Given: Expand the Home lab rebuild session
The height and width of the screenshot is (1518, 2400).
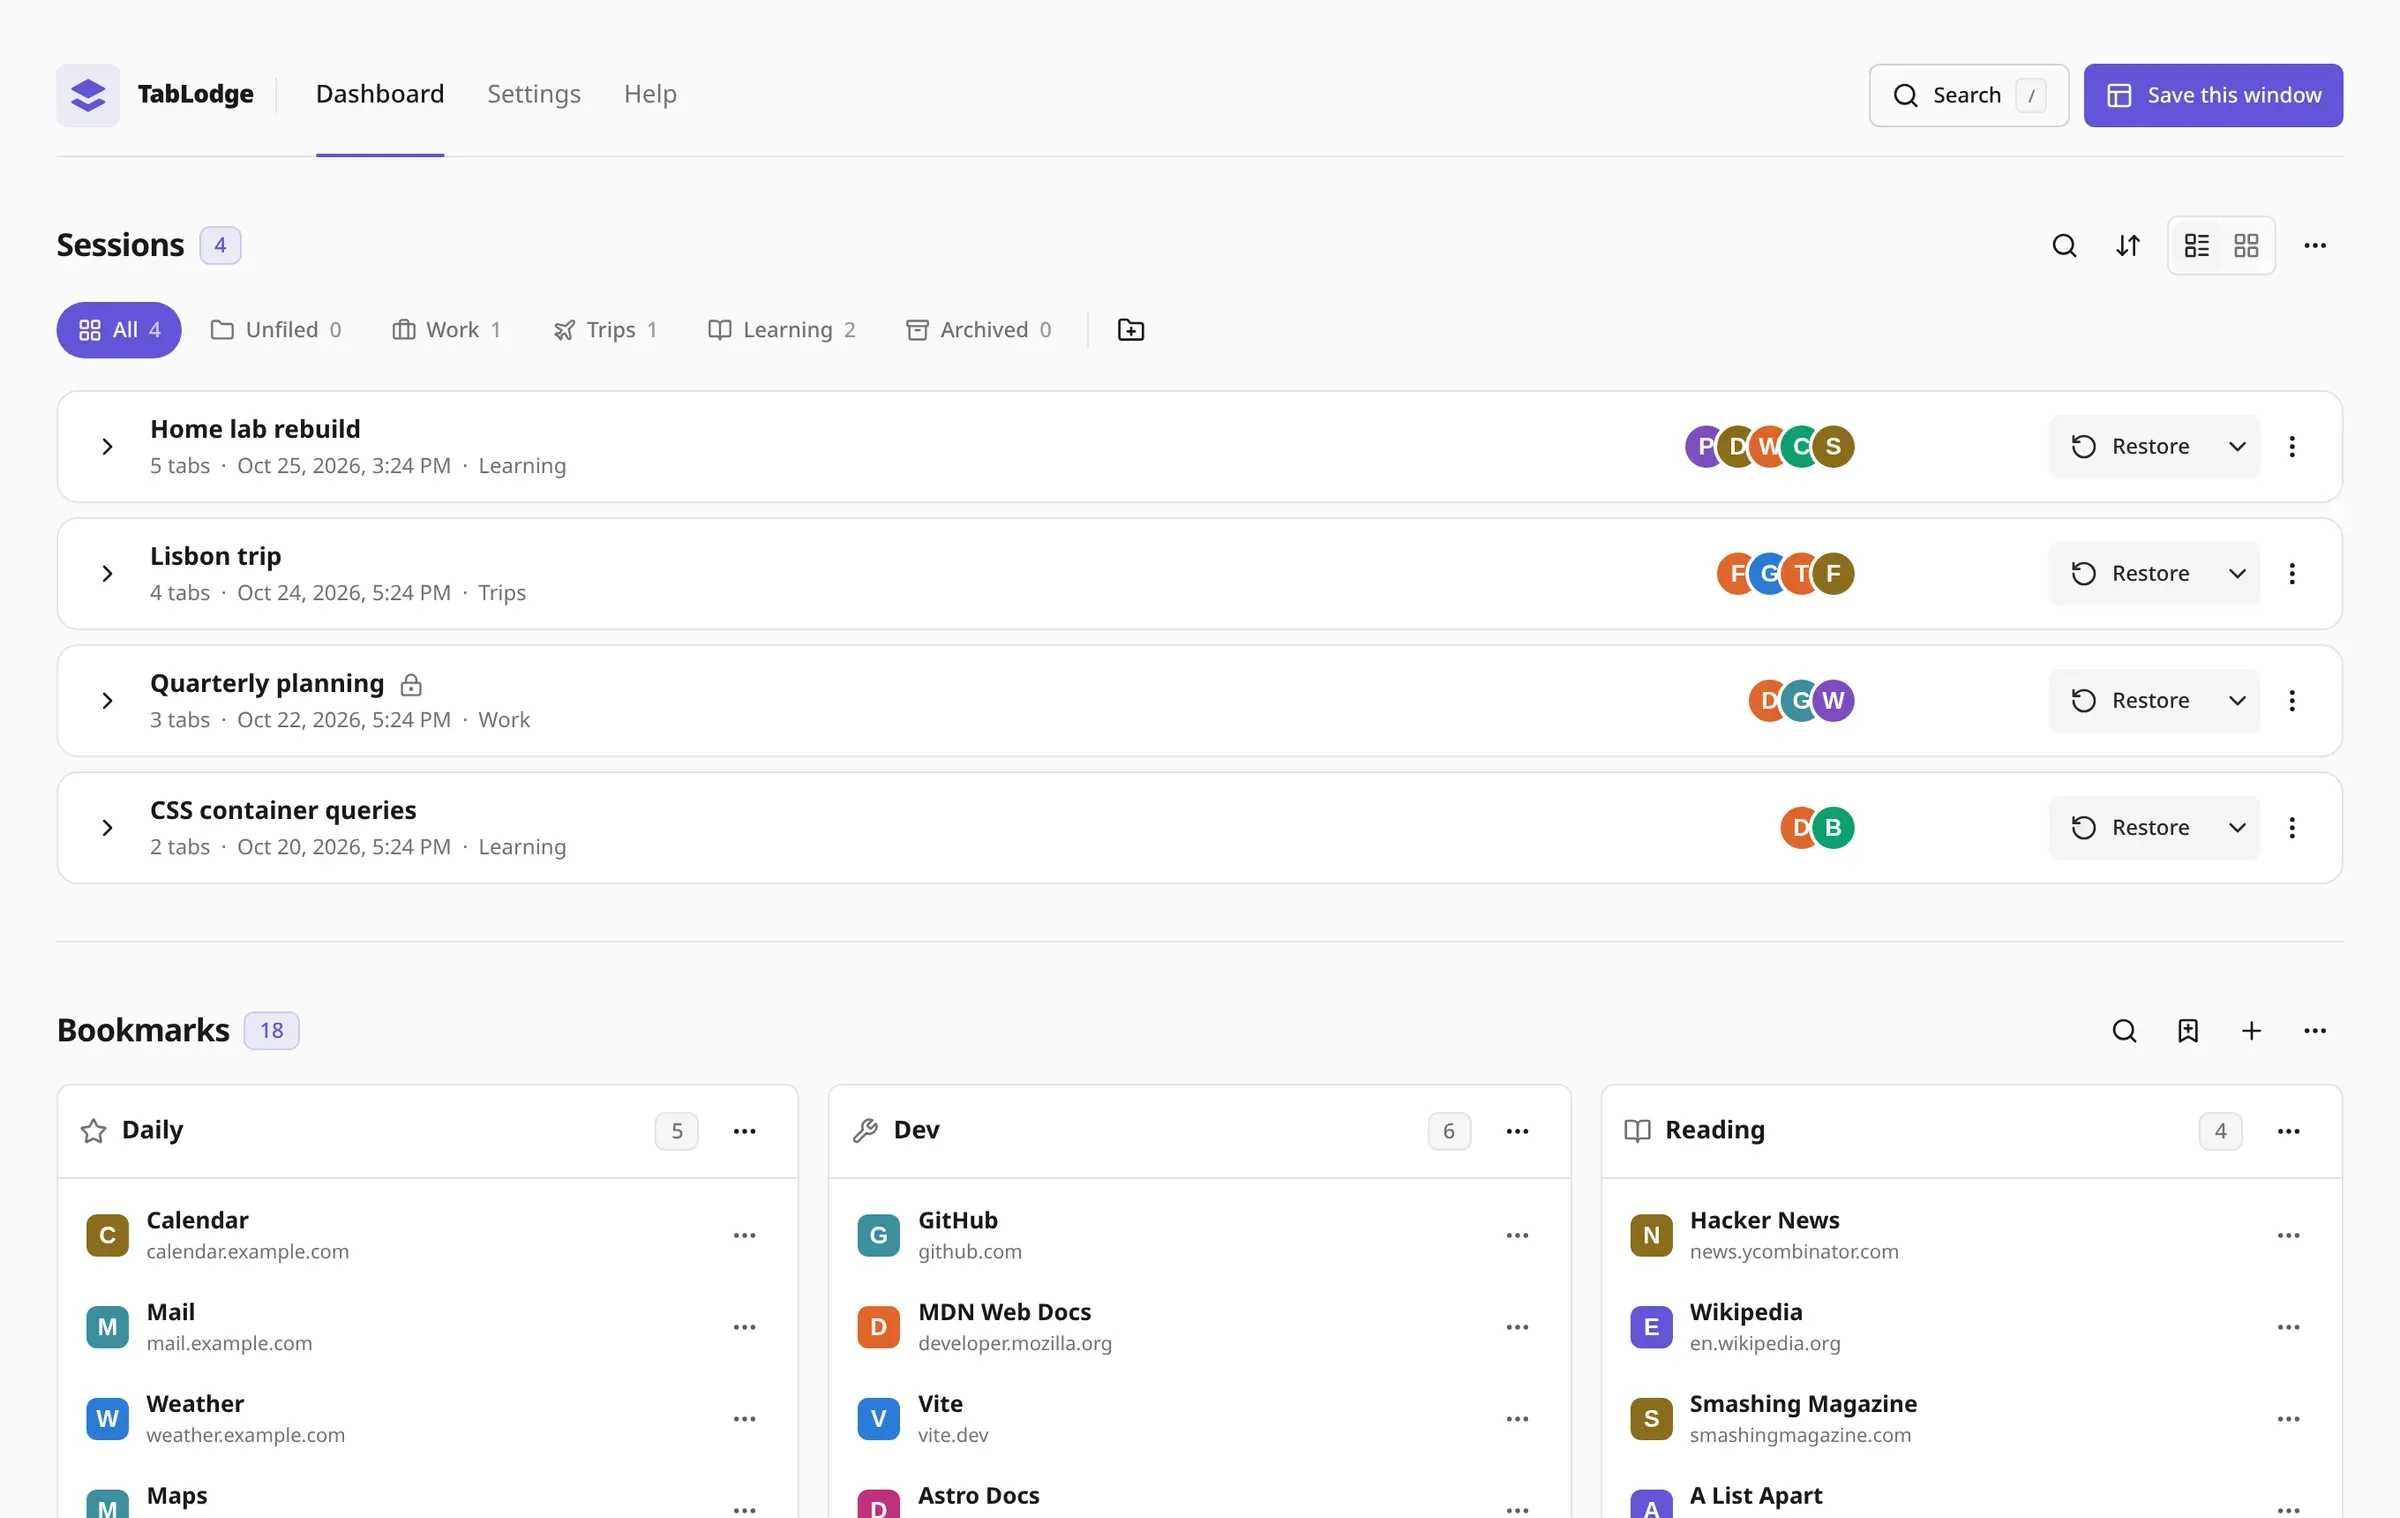Looking at the screenshot, I should point(107,447).
